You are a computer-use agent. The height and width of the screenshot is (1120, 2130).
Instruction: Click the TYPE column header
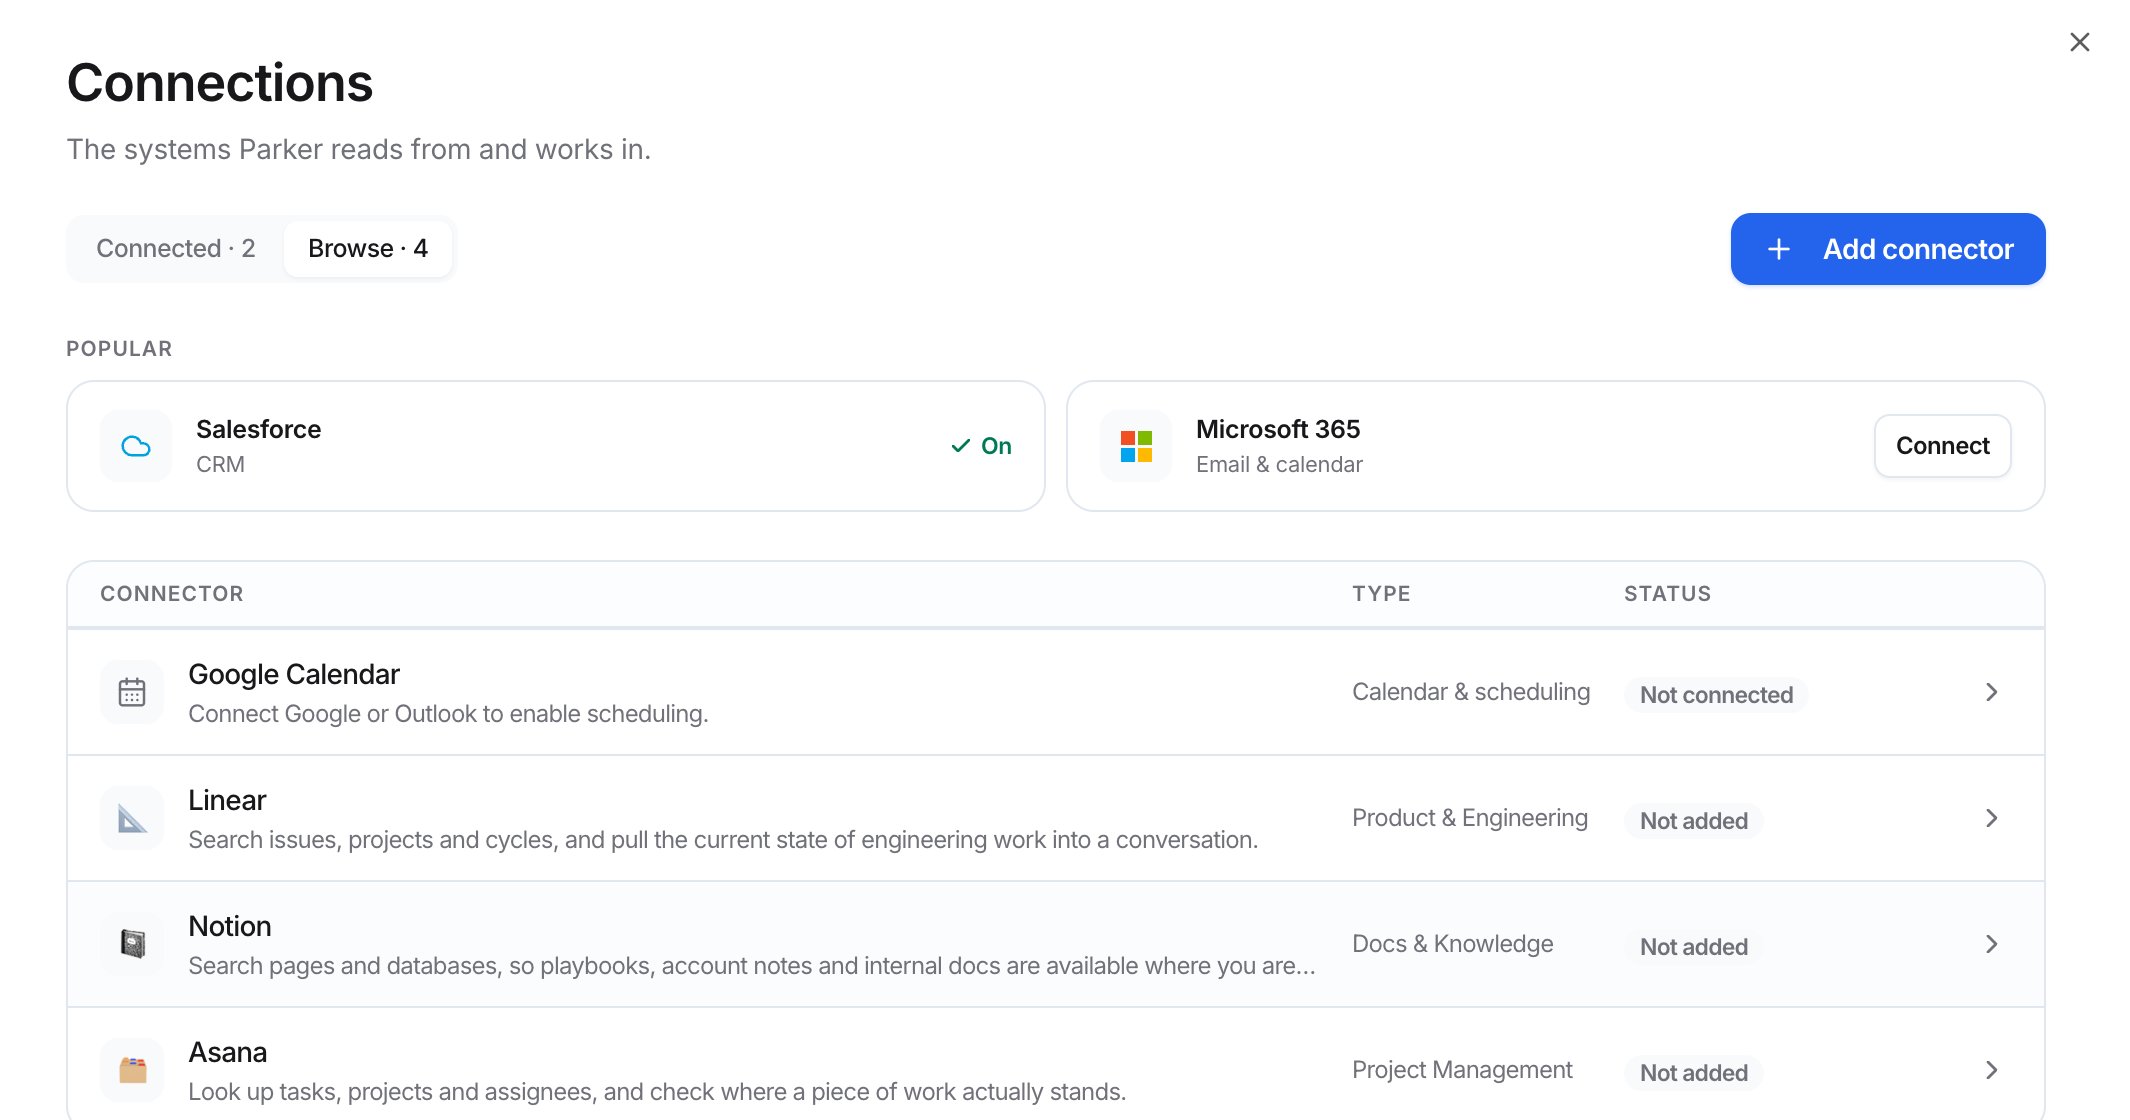point(1381,594)
